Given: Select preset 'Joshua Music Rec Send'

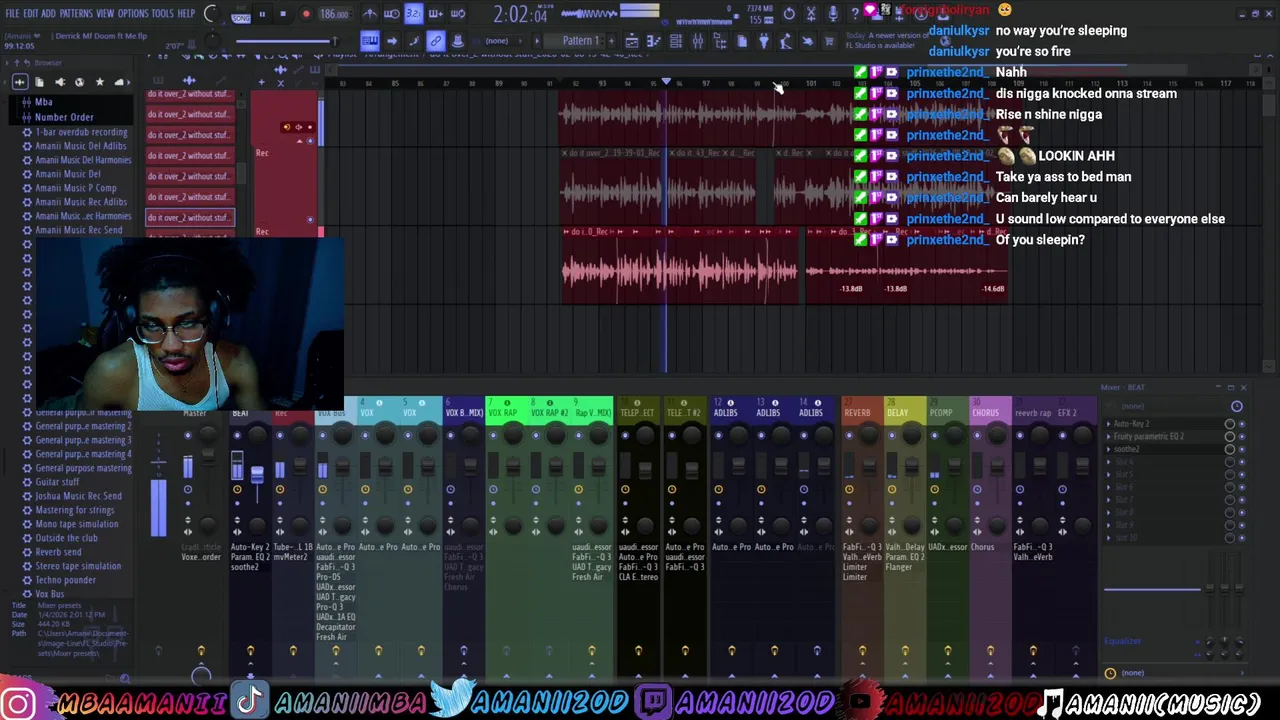Looking at the screenshot, I should tap(78, 496).
